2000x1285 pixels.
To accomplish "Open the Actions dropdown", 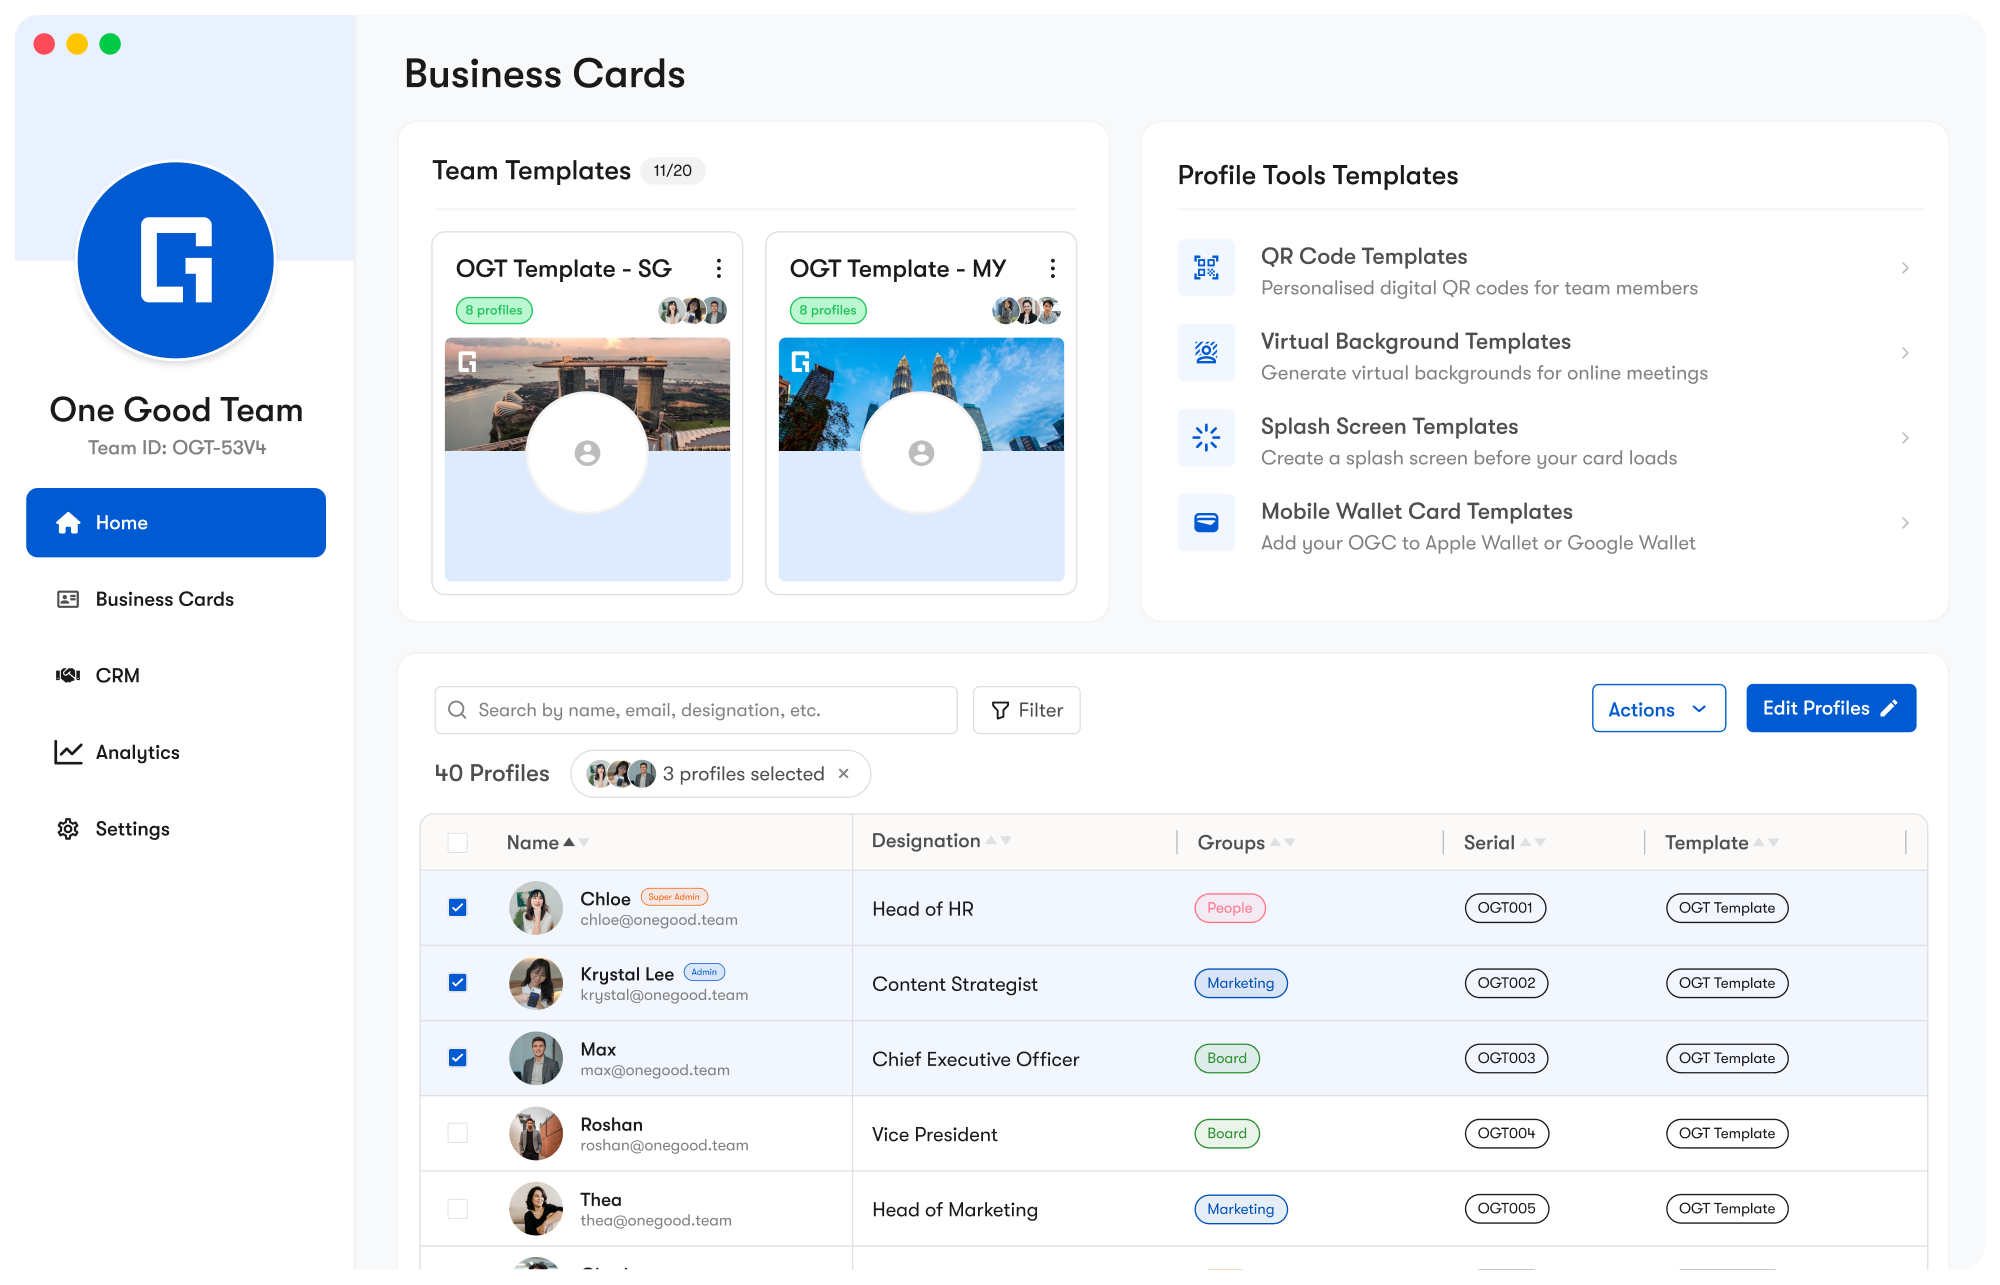I will (x=1659, y=709).
